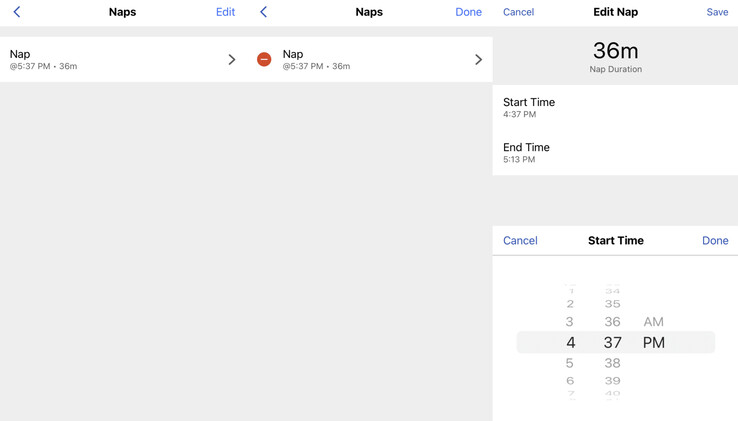Select the Start Time row
Screen dimensions: 738x421
click(x=615, y=107)
